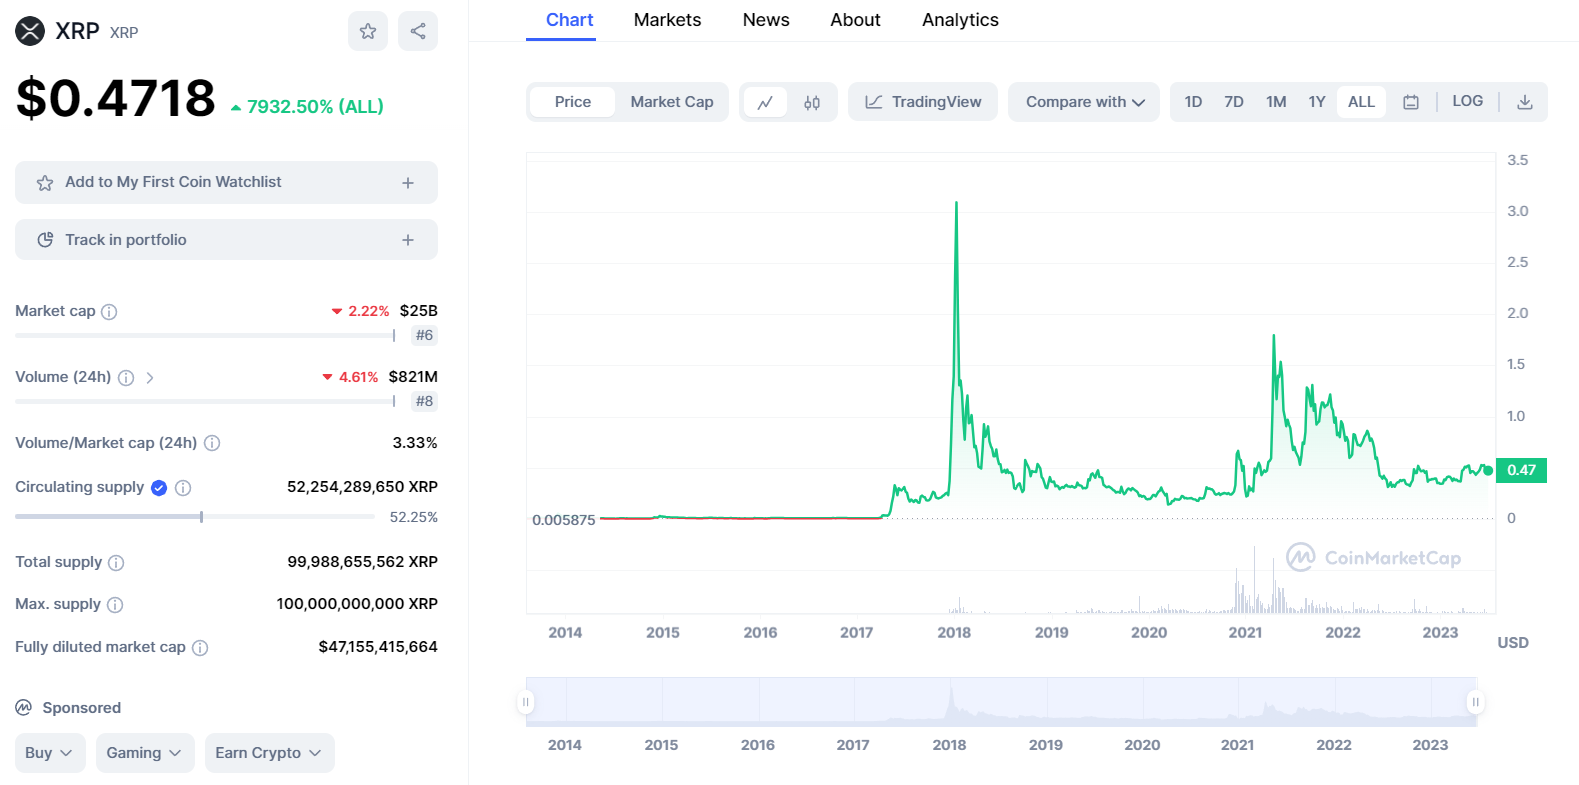This screenshot has width=1579, height=785.
Task: Click Track in portfolio button
Action: point(226,240)
